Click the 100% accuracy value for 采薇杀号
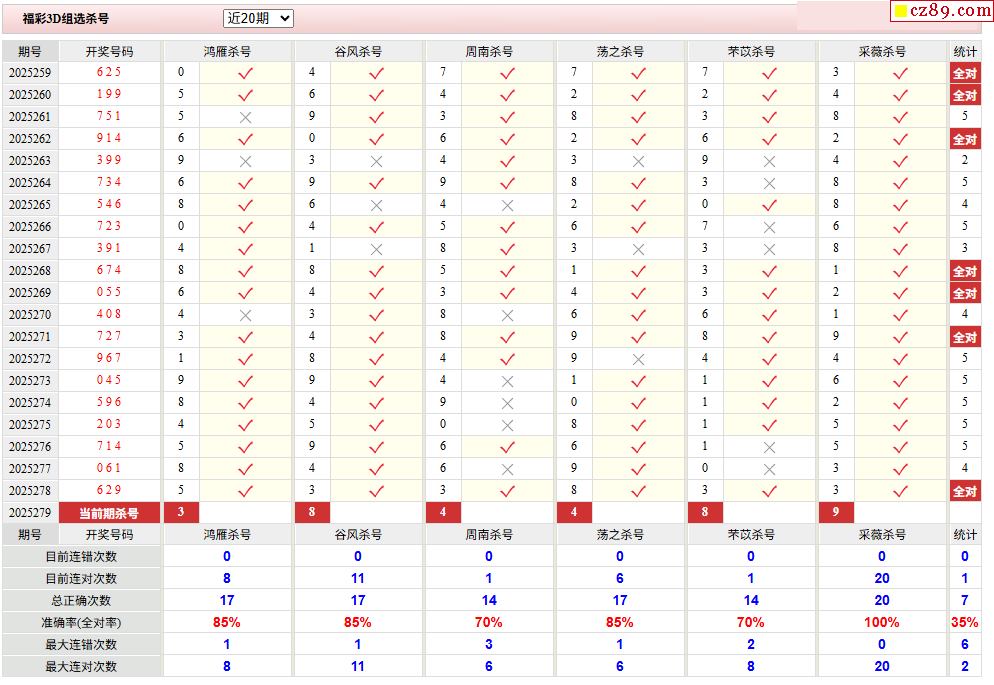 click(882, 622)
